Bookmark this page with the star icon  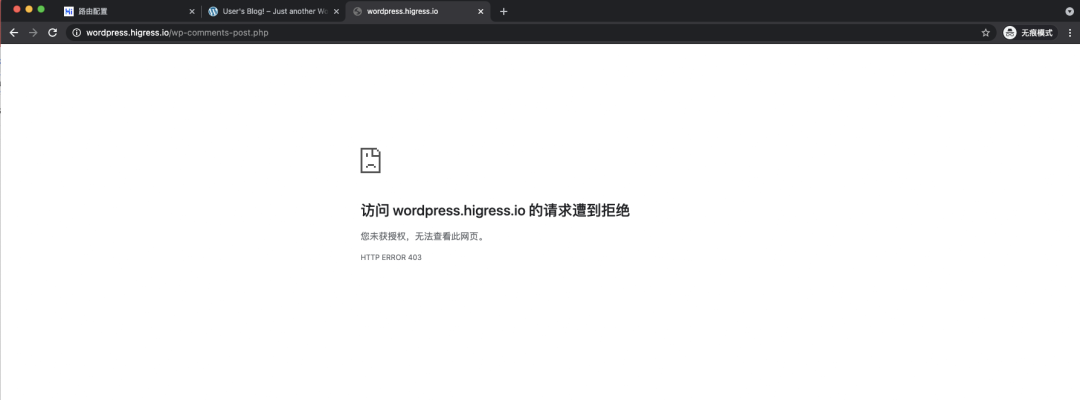point(986,32)
